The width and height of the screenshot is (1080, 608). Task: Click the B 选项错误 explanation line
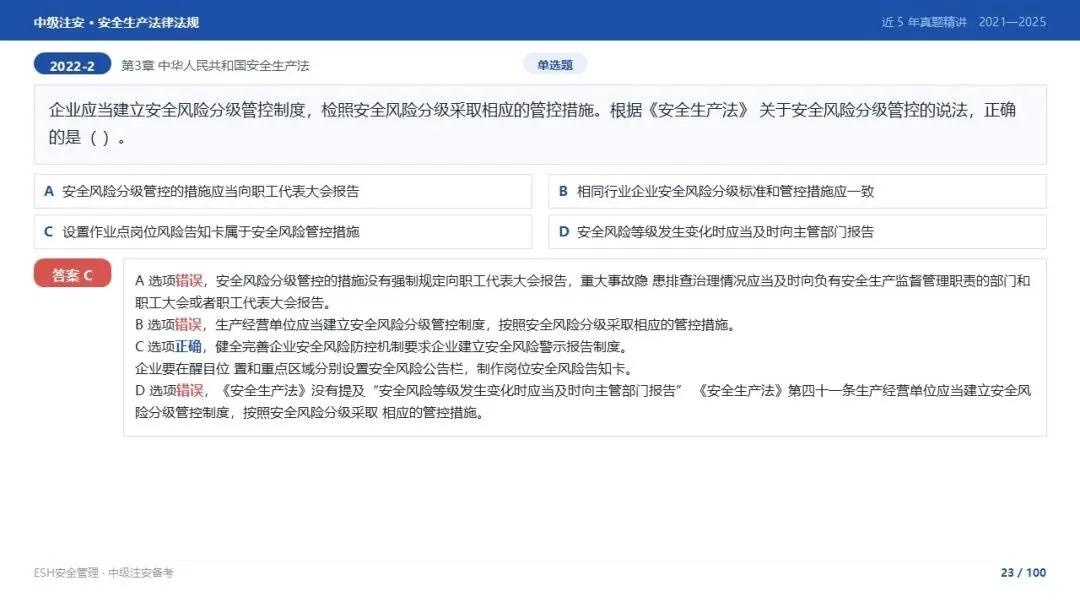[x=436, y=324]
